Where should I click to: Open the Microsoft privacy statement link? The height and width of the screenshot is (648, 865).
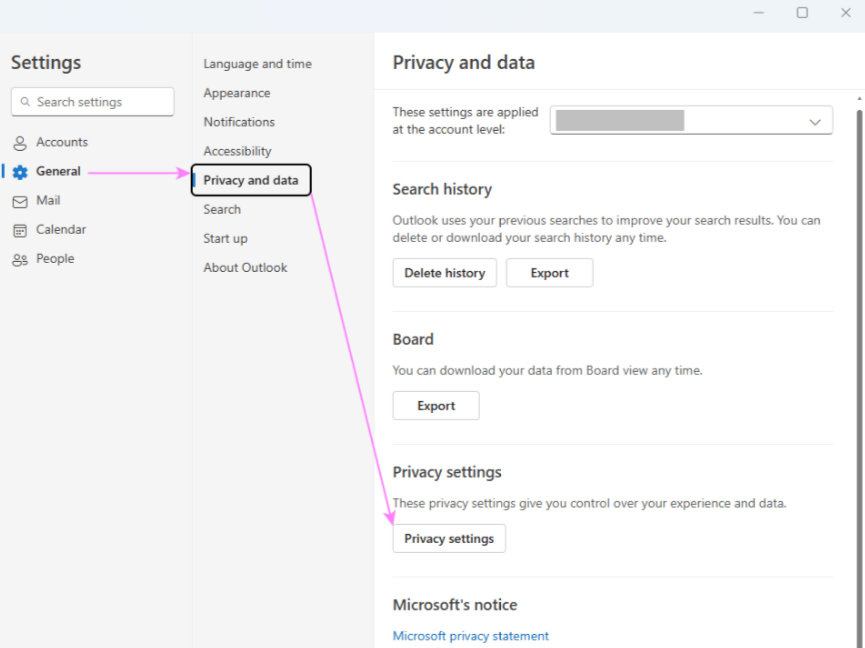pos(471,636)
